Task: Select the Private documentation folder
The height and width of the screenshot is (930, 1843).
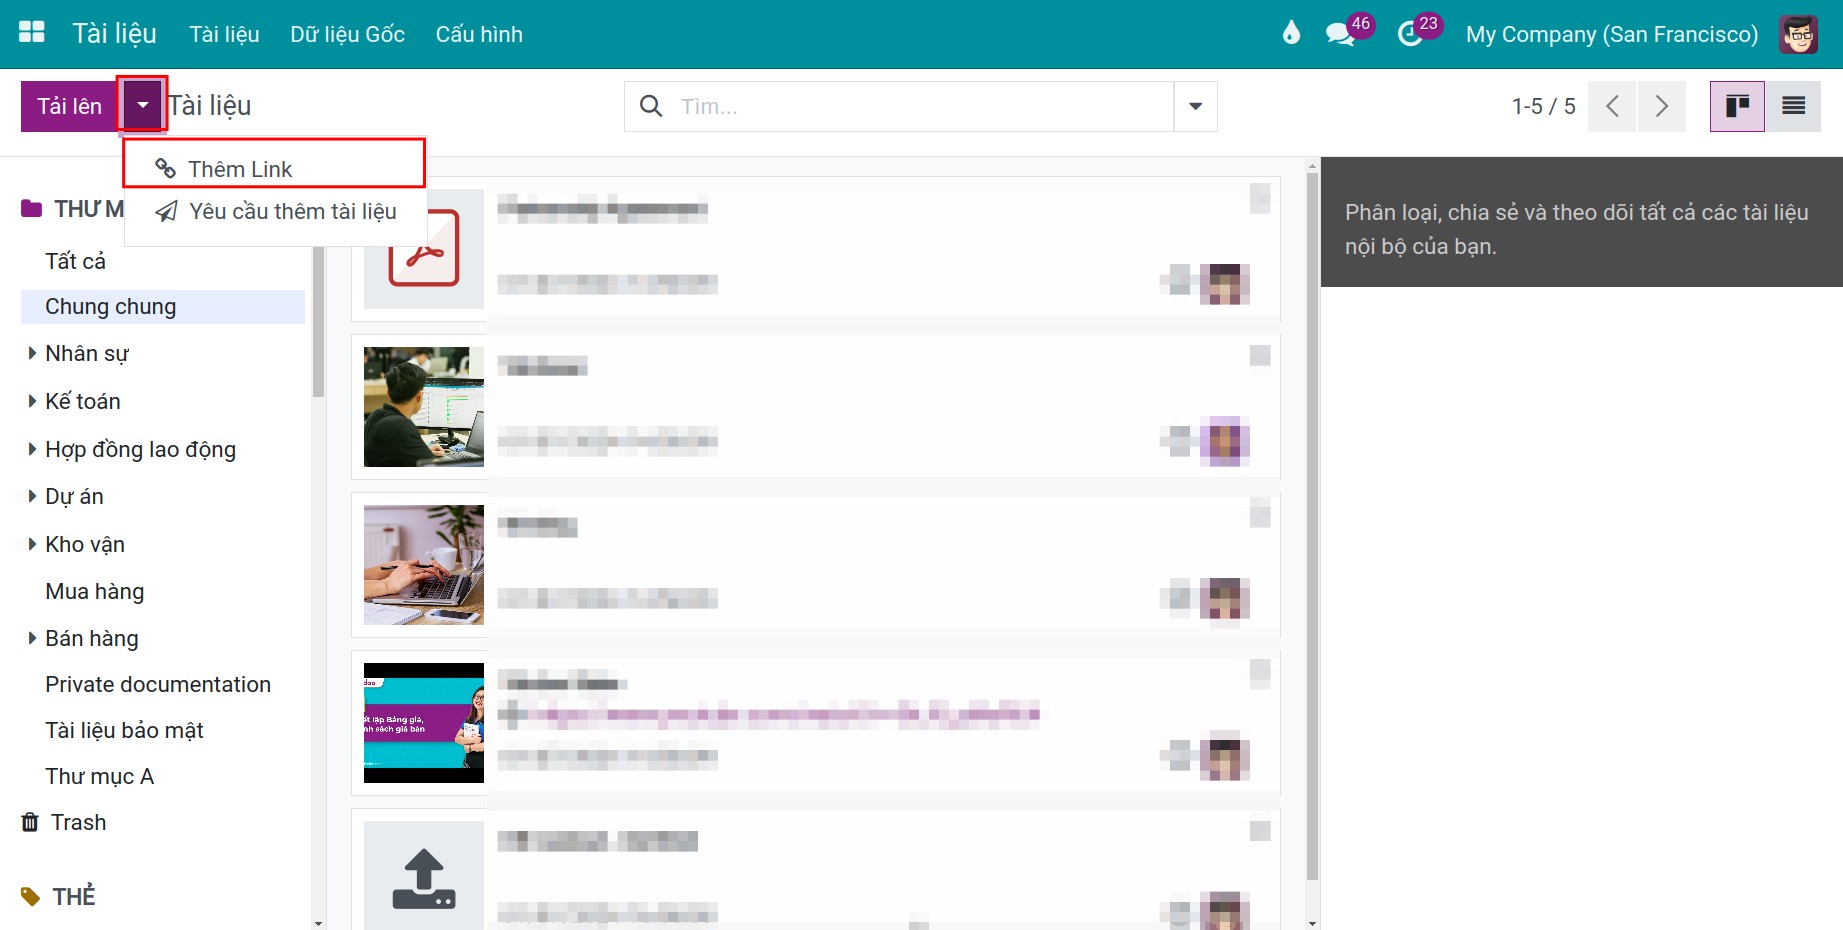Action: point(158,684)
